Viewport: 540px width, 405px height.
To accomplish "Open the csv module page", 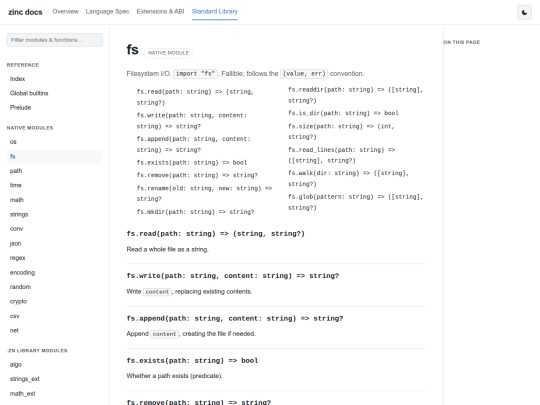I will tap(54, 316).
